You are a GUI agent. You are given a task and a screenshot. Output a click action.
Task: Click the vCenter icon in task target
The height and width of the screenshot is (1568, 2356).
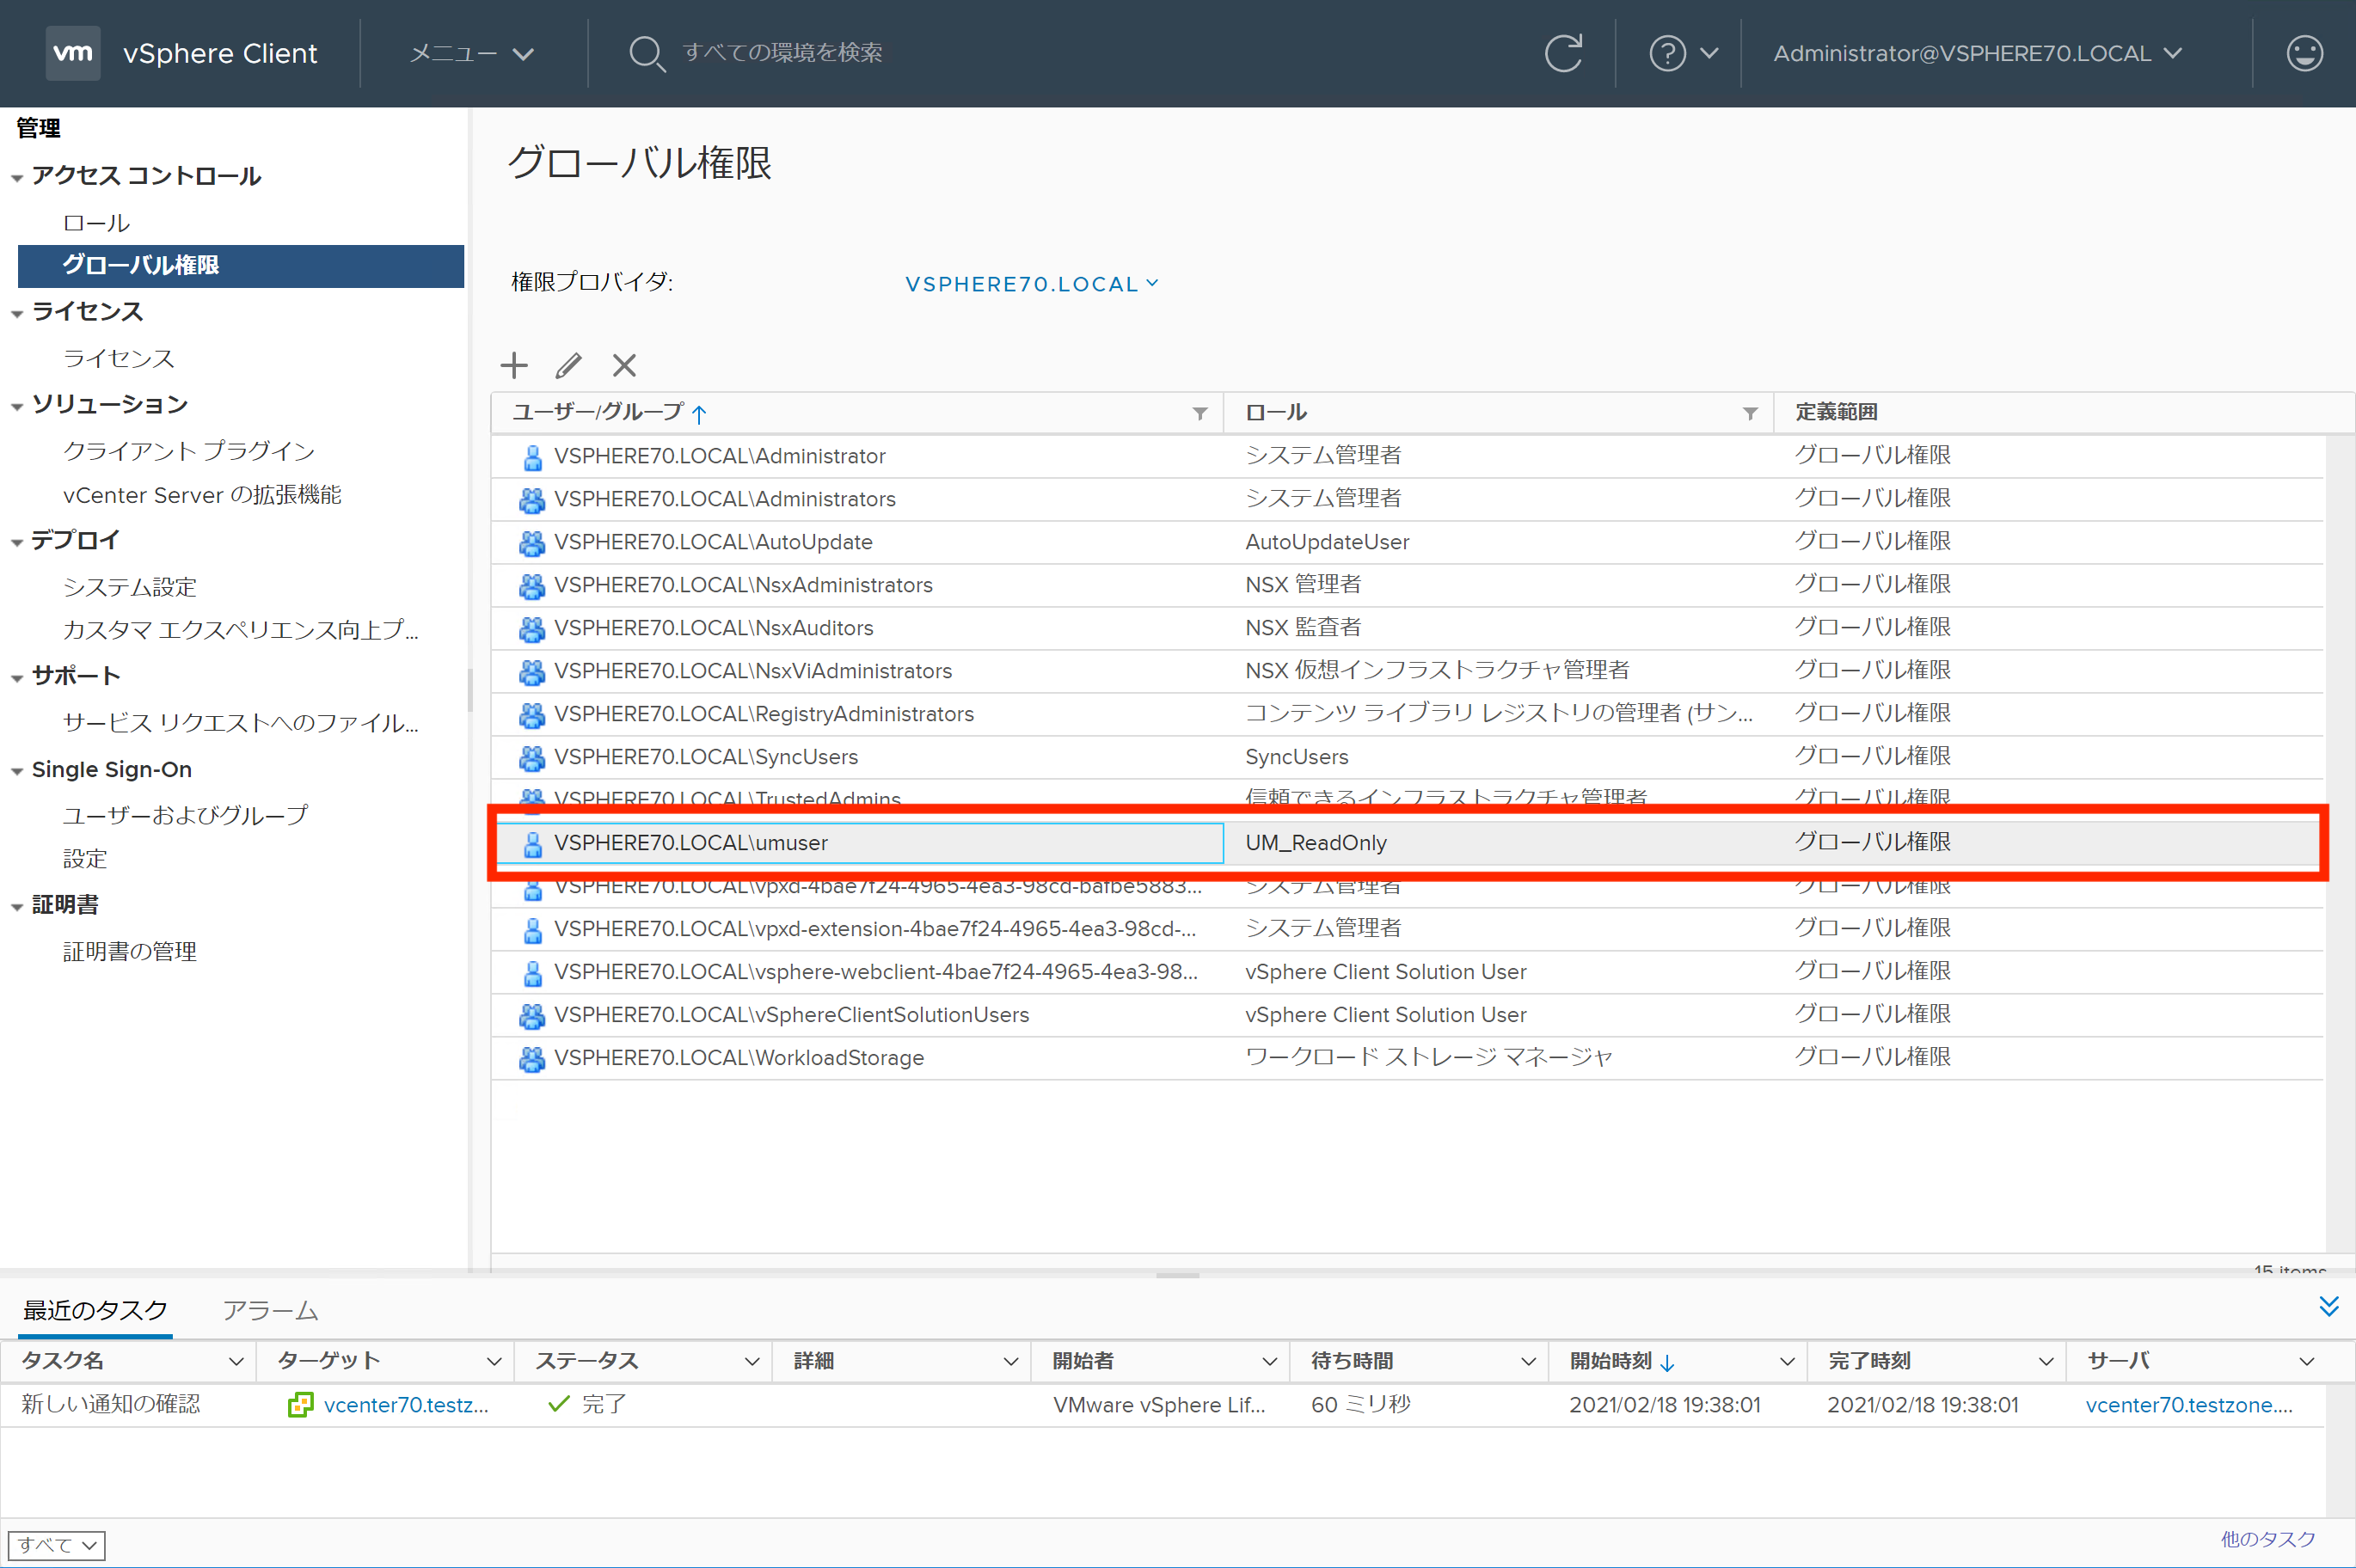pos(300,1405)
